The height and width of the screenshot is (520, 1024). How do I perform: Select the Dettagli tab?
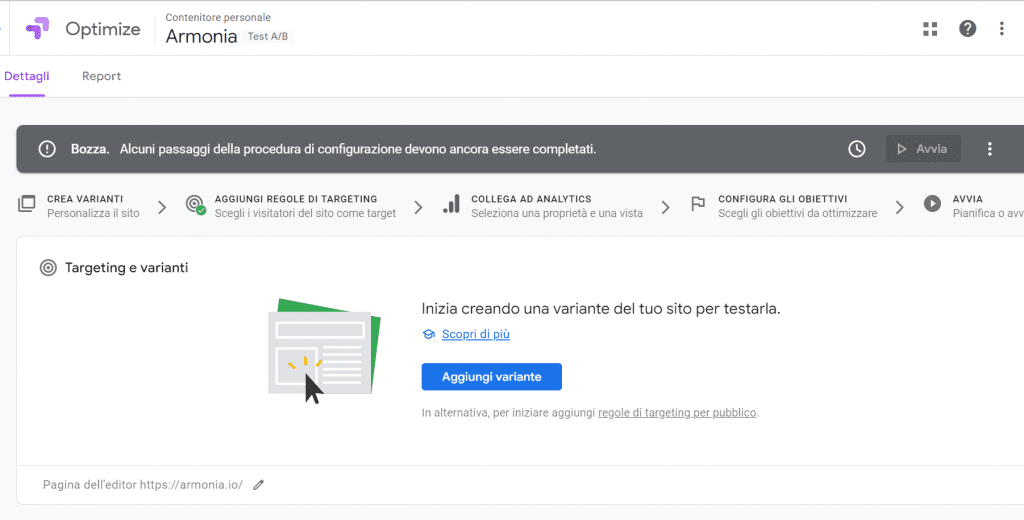click(x=27, y=76)
